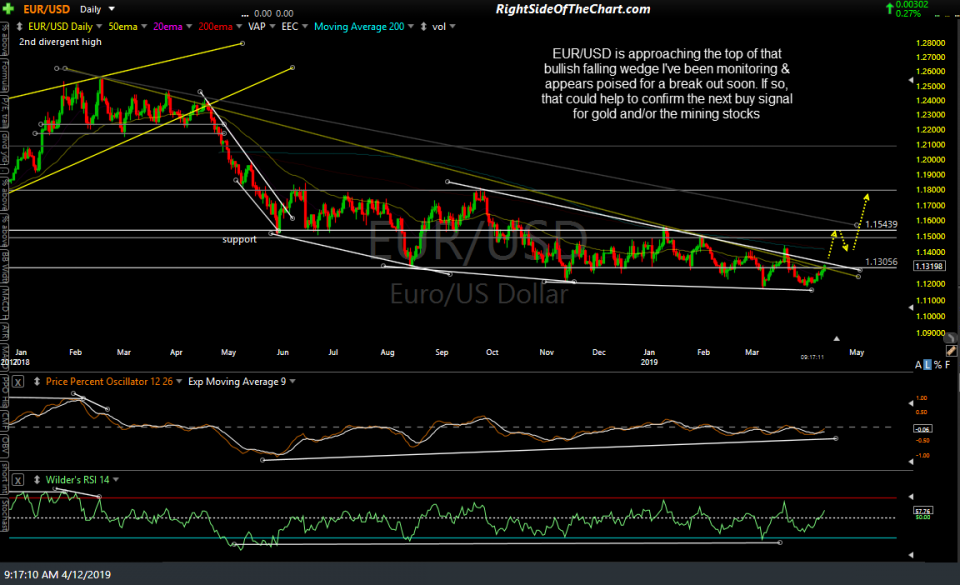Click the vol indicator in the toolbar

pos(440,26)
